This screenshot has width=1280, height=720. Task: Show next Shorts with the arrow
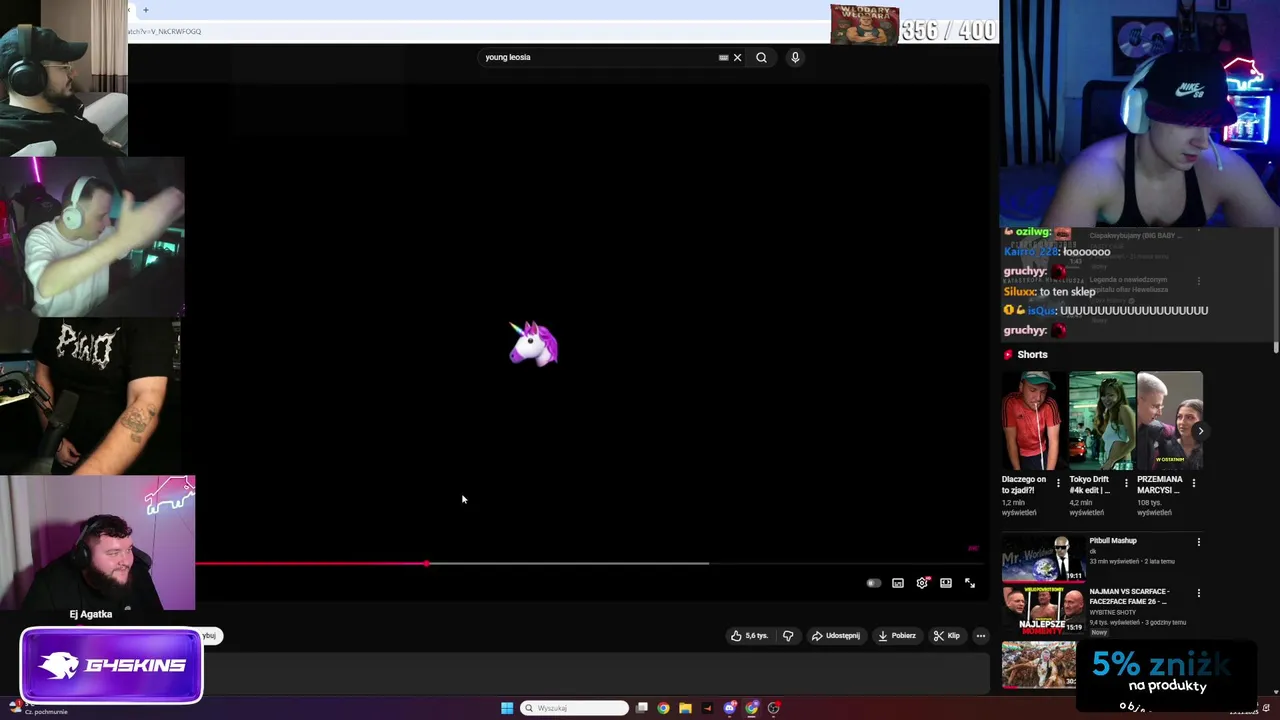1200,431
